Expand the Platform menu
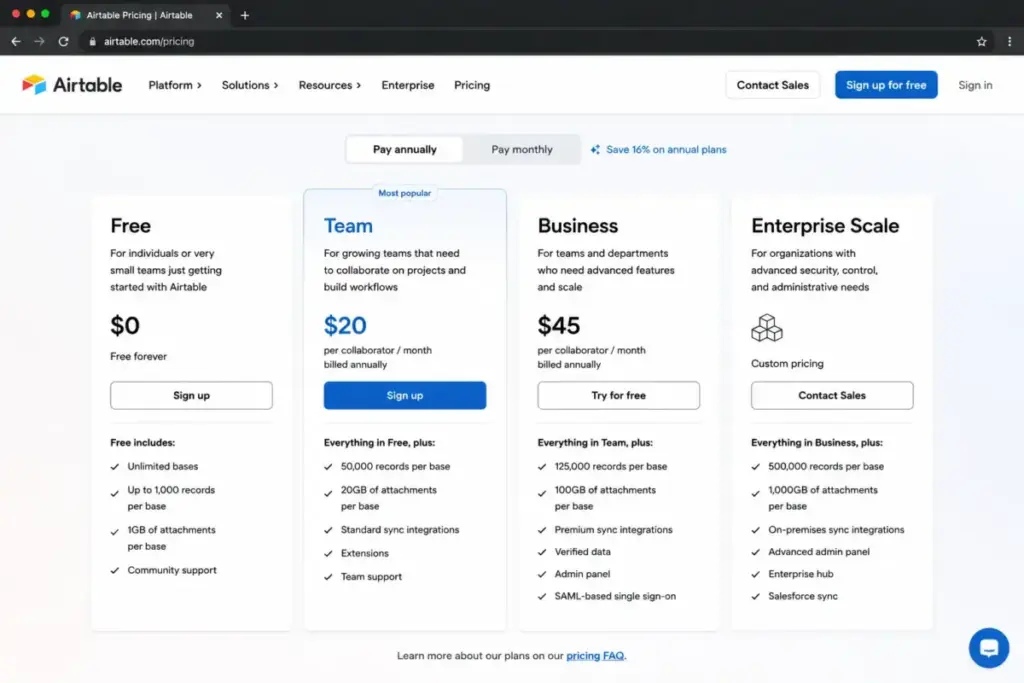 pyautogui.click(x=175, y=85)
